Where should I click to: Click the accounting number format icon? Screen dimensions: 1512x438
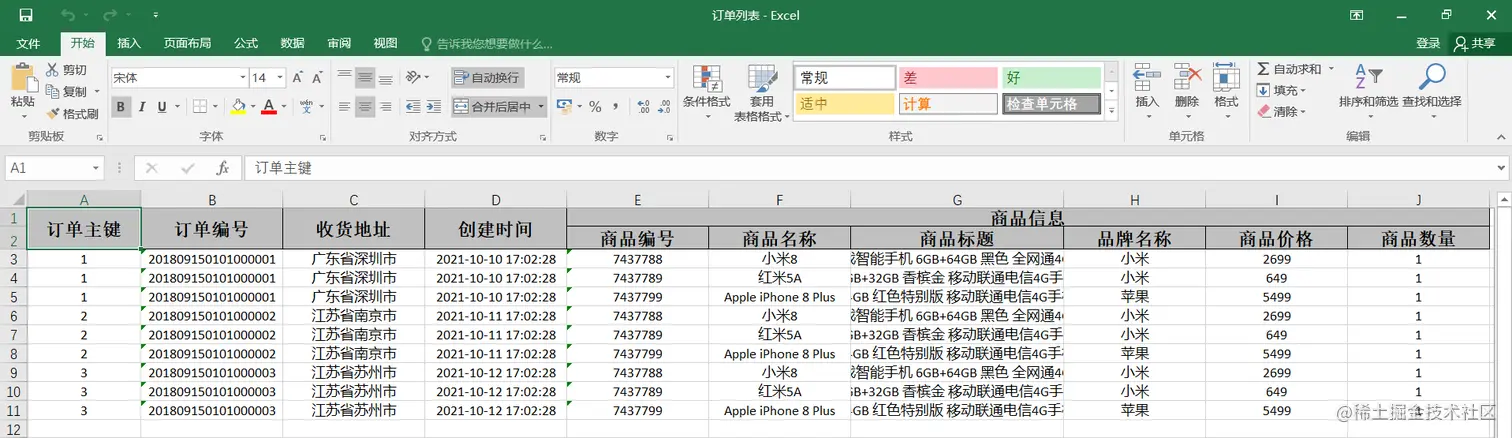(564, 106)
